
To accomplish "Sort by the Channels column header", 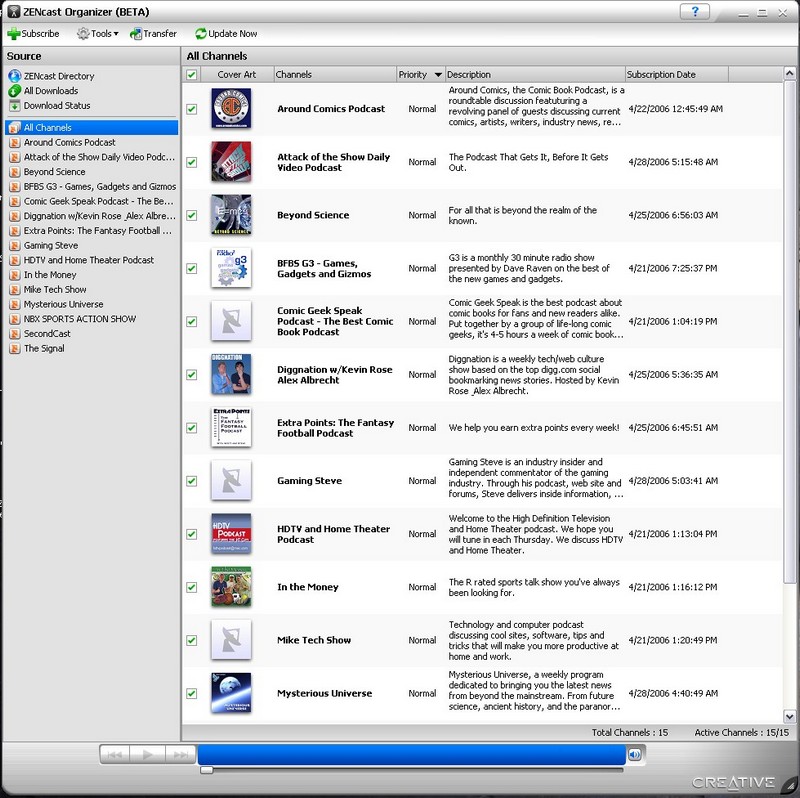I will point(335,74).
